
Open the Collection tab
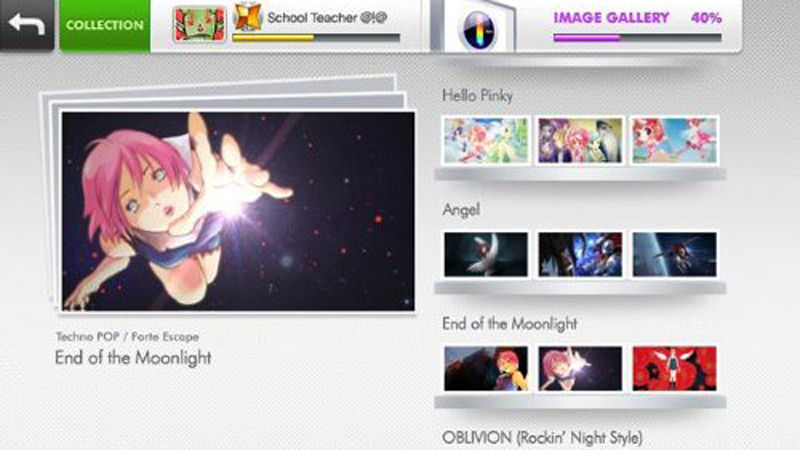point(105,25)
